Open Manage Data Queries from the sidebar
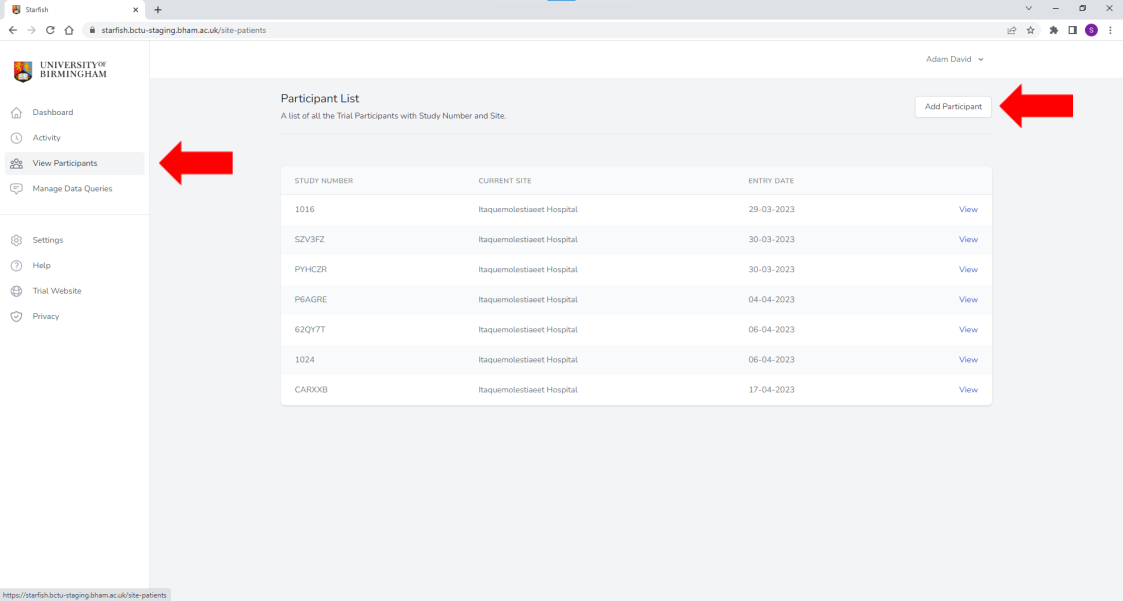Image resolution: width=1123 pixels, height=601 pixels. tap(72, 189)
